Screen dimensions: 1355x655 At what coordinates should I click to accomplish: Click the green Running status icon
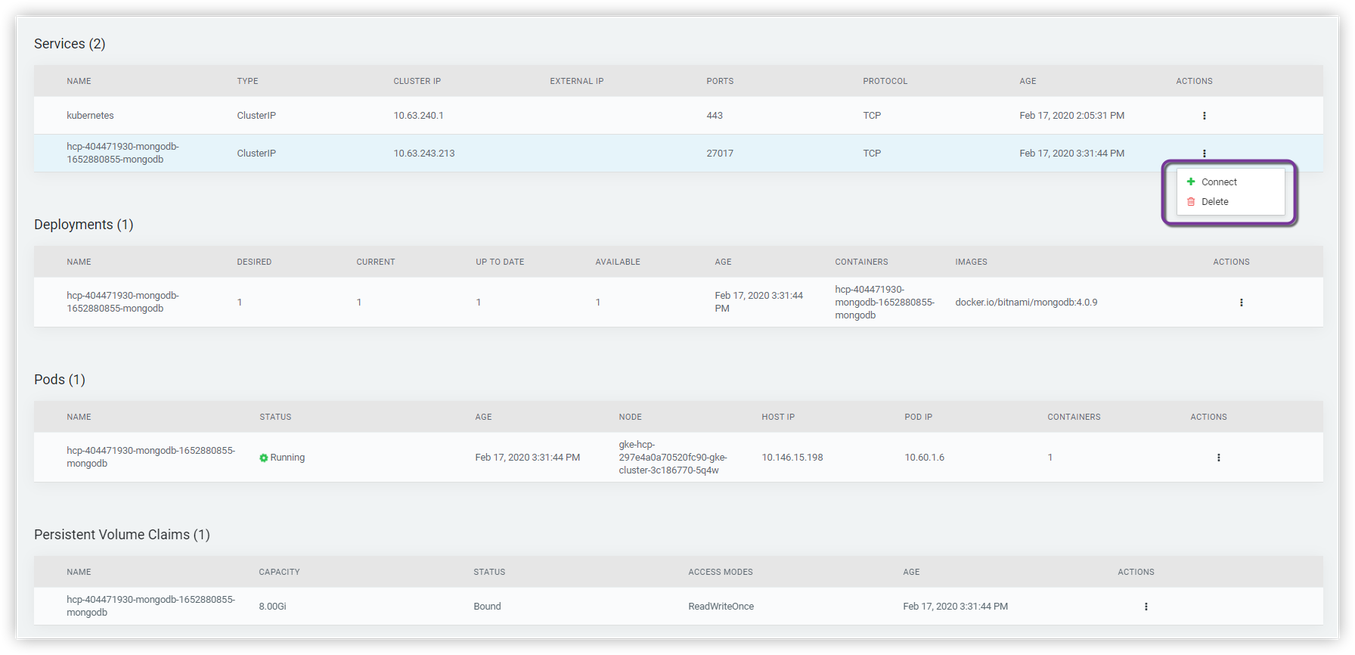pyautogui.click(x=264, y=458)
